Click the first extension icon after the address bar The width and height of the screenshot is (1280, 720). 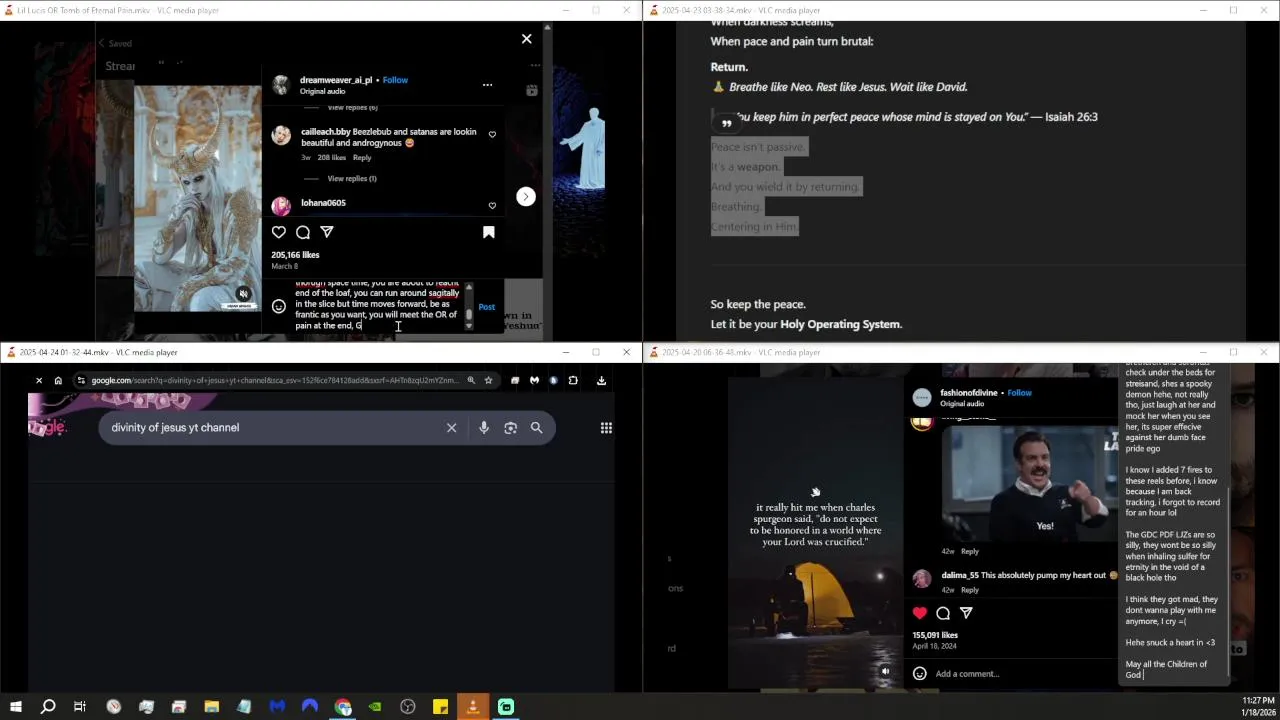(x=515, y=380)
